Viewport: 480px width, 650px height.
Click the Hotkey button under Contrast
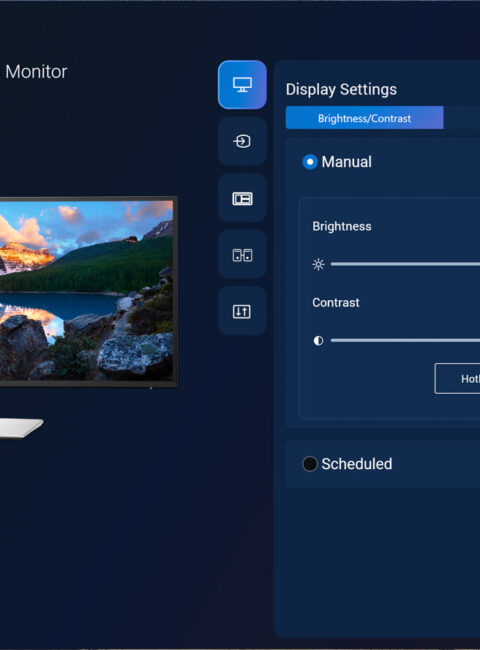click(x=457, y=378)
